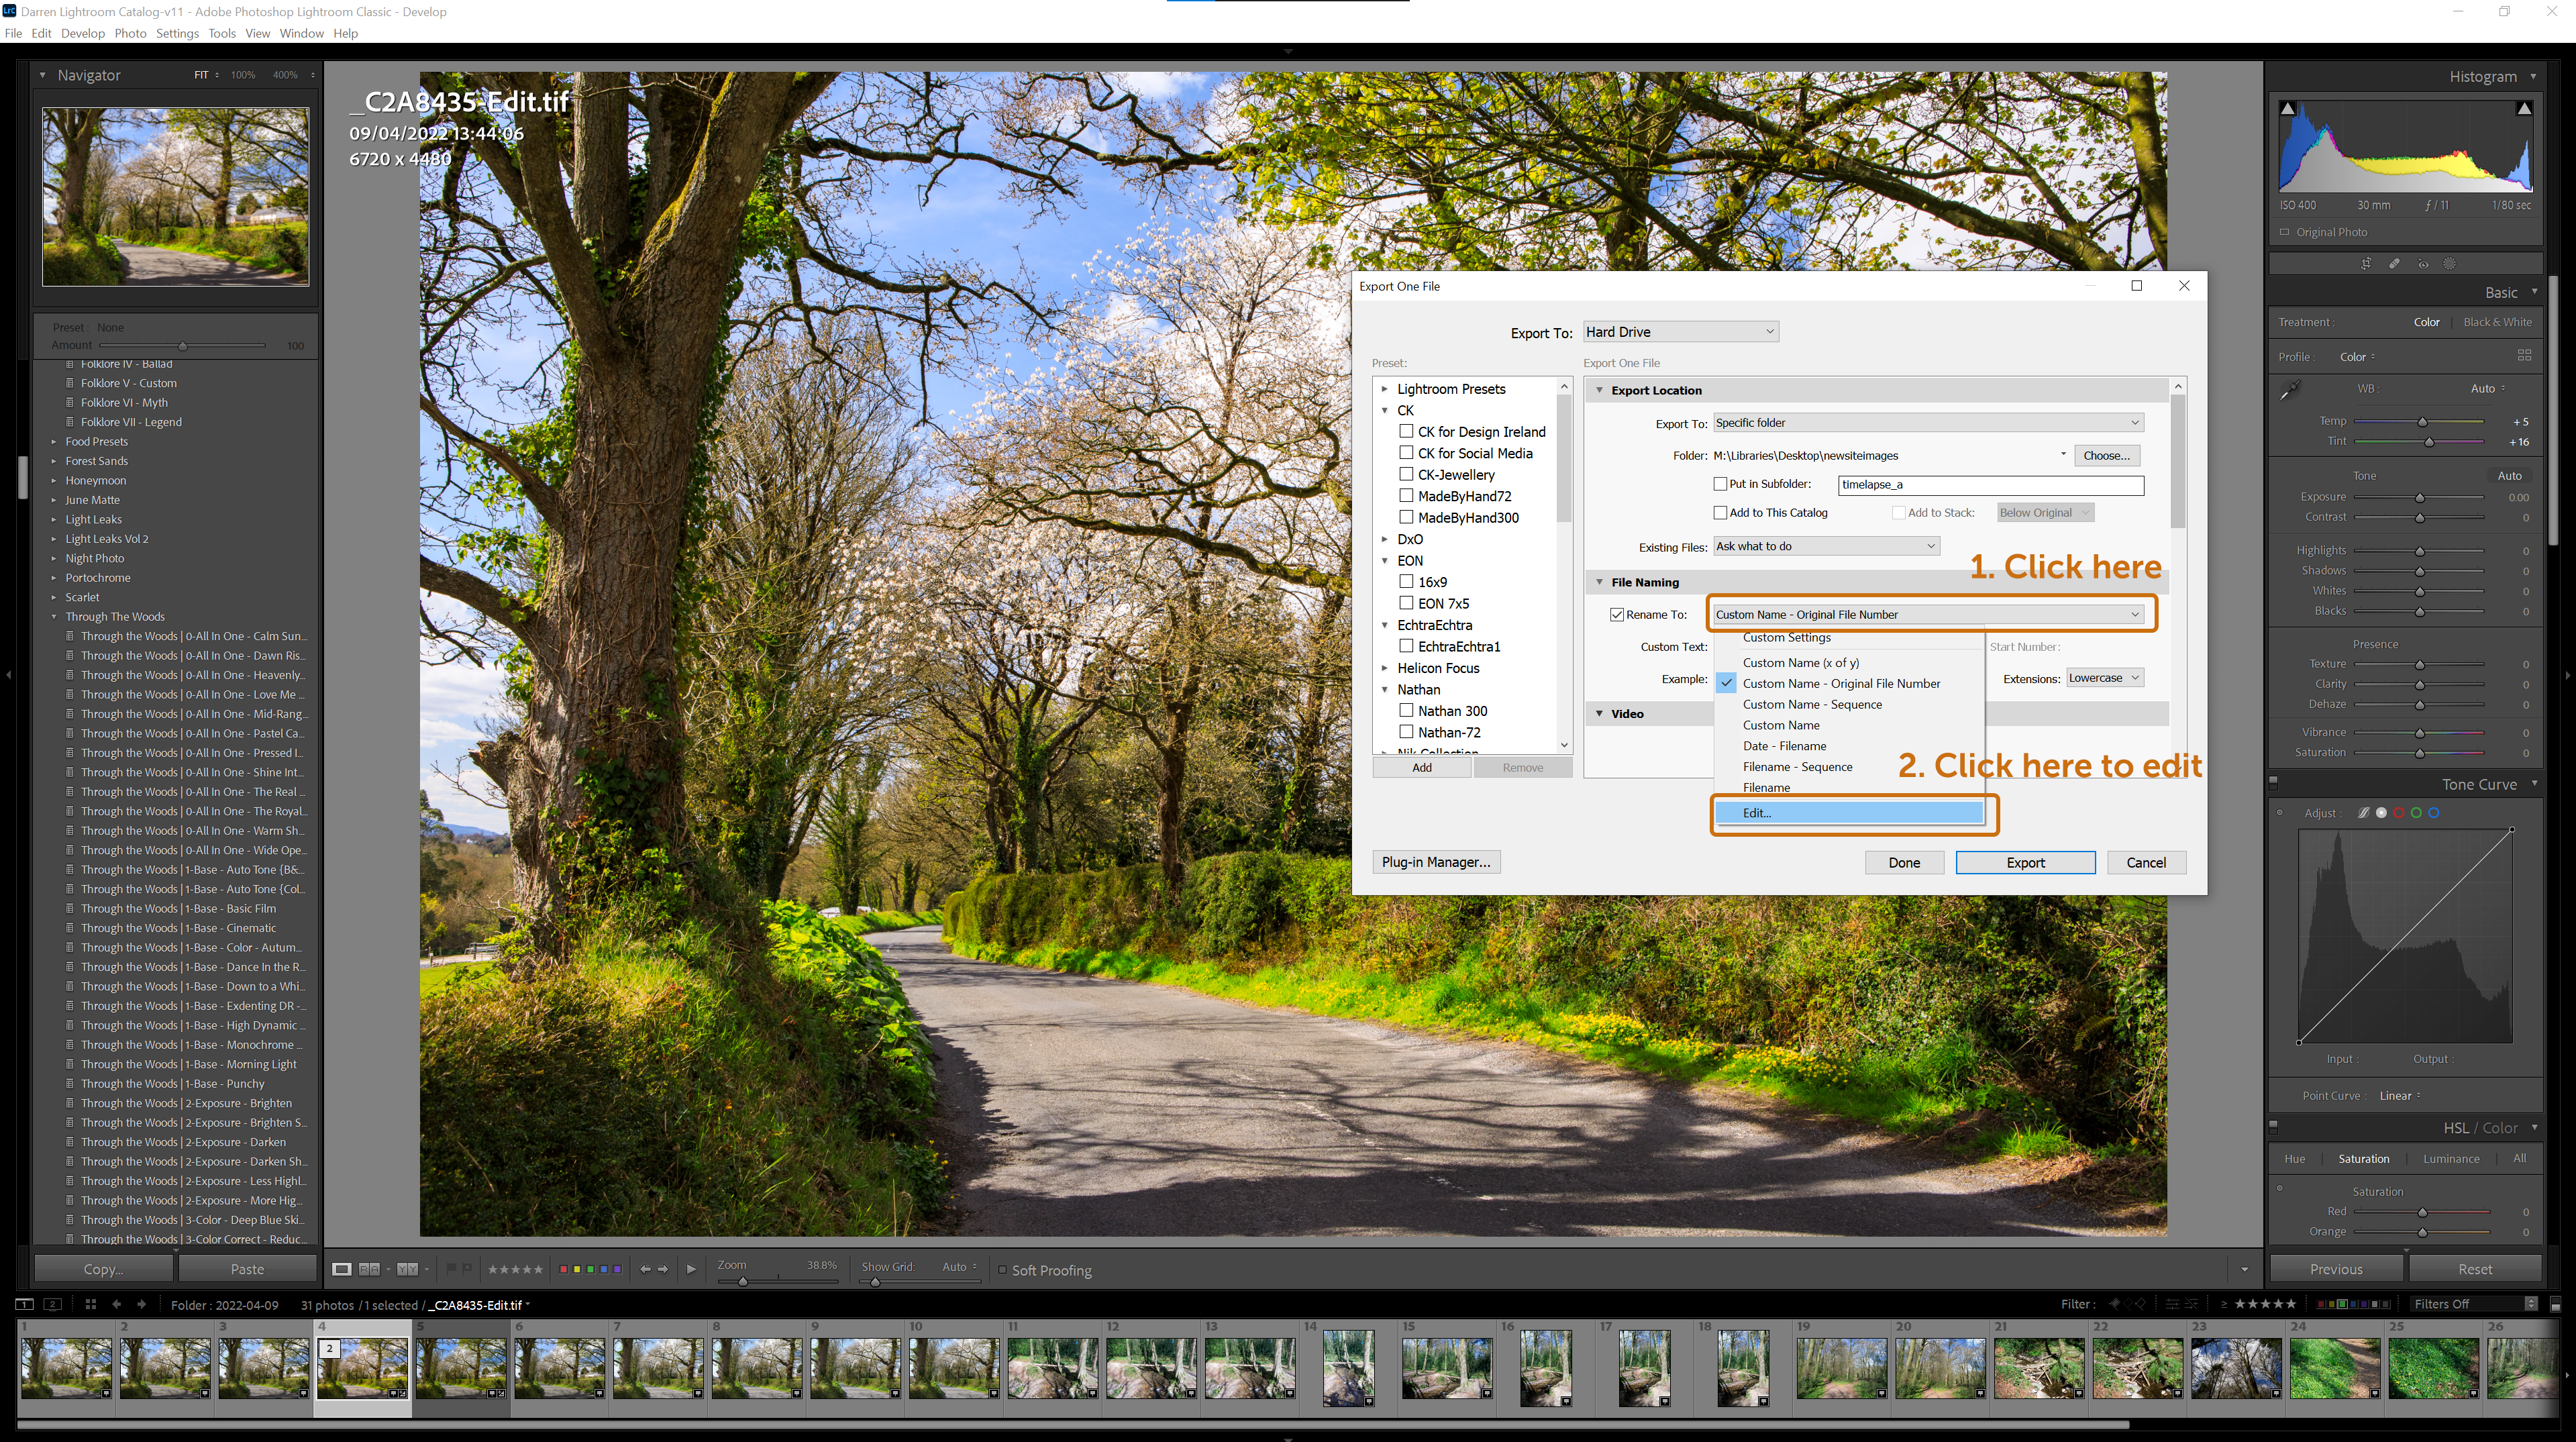Image resolution: width=2576 pixels, height=1442 pixels.
Task: Go back arrow in filmstrip bar
Action: pyautogui.click(x=116, y=1304)
